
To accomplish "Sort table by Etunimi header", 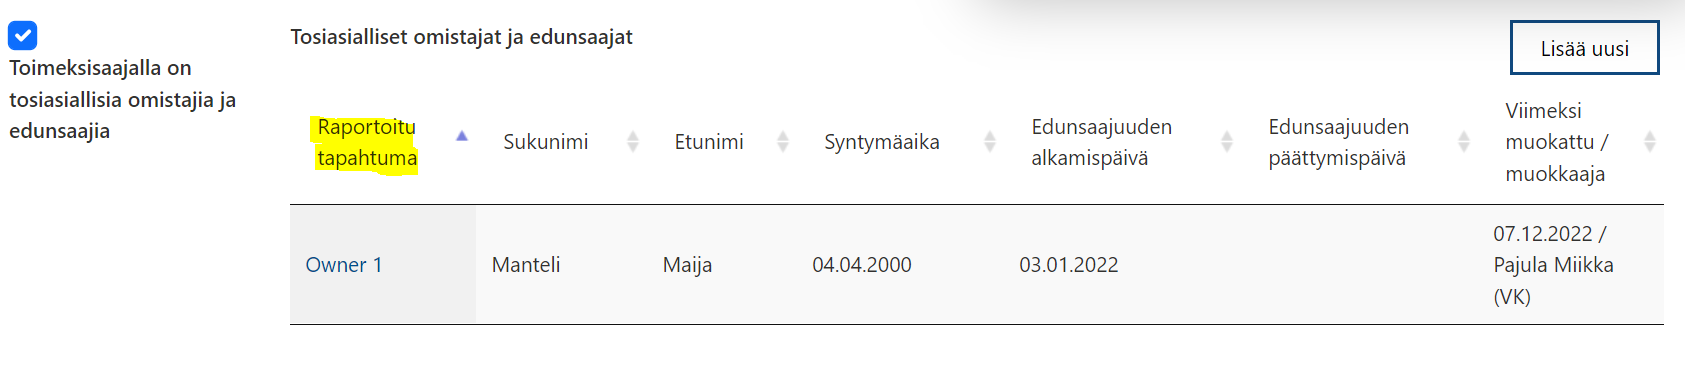I will [x=709, y=142].
